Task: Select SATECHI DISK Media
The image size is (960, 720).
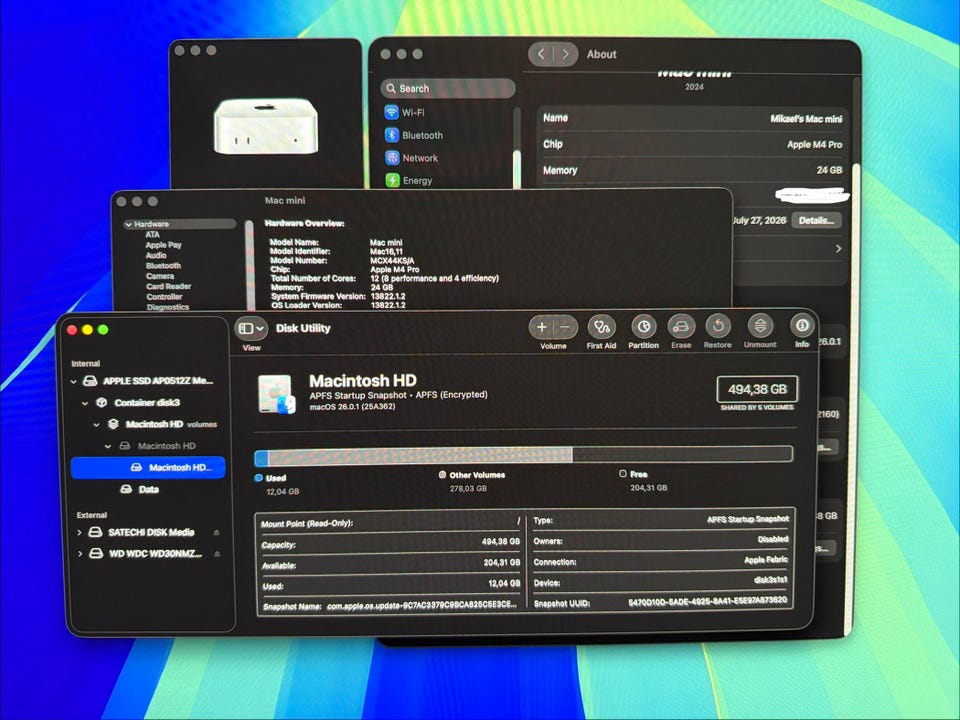Action: click(x=142, y=532)
